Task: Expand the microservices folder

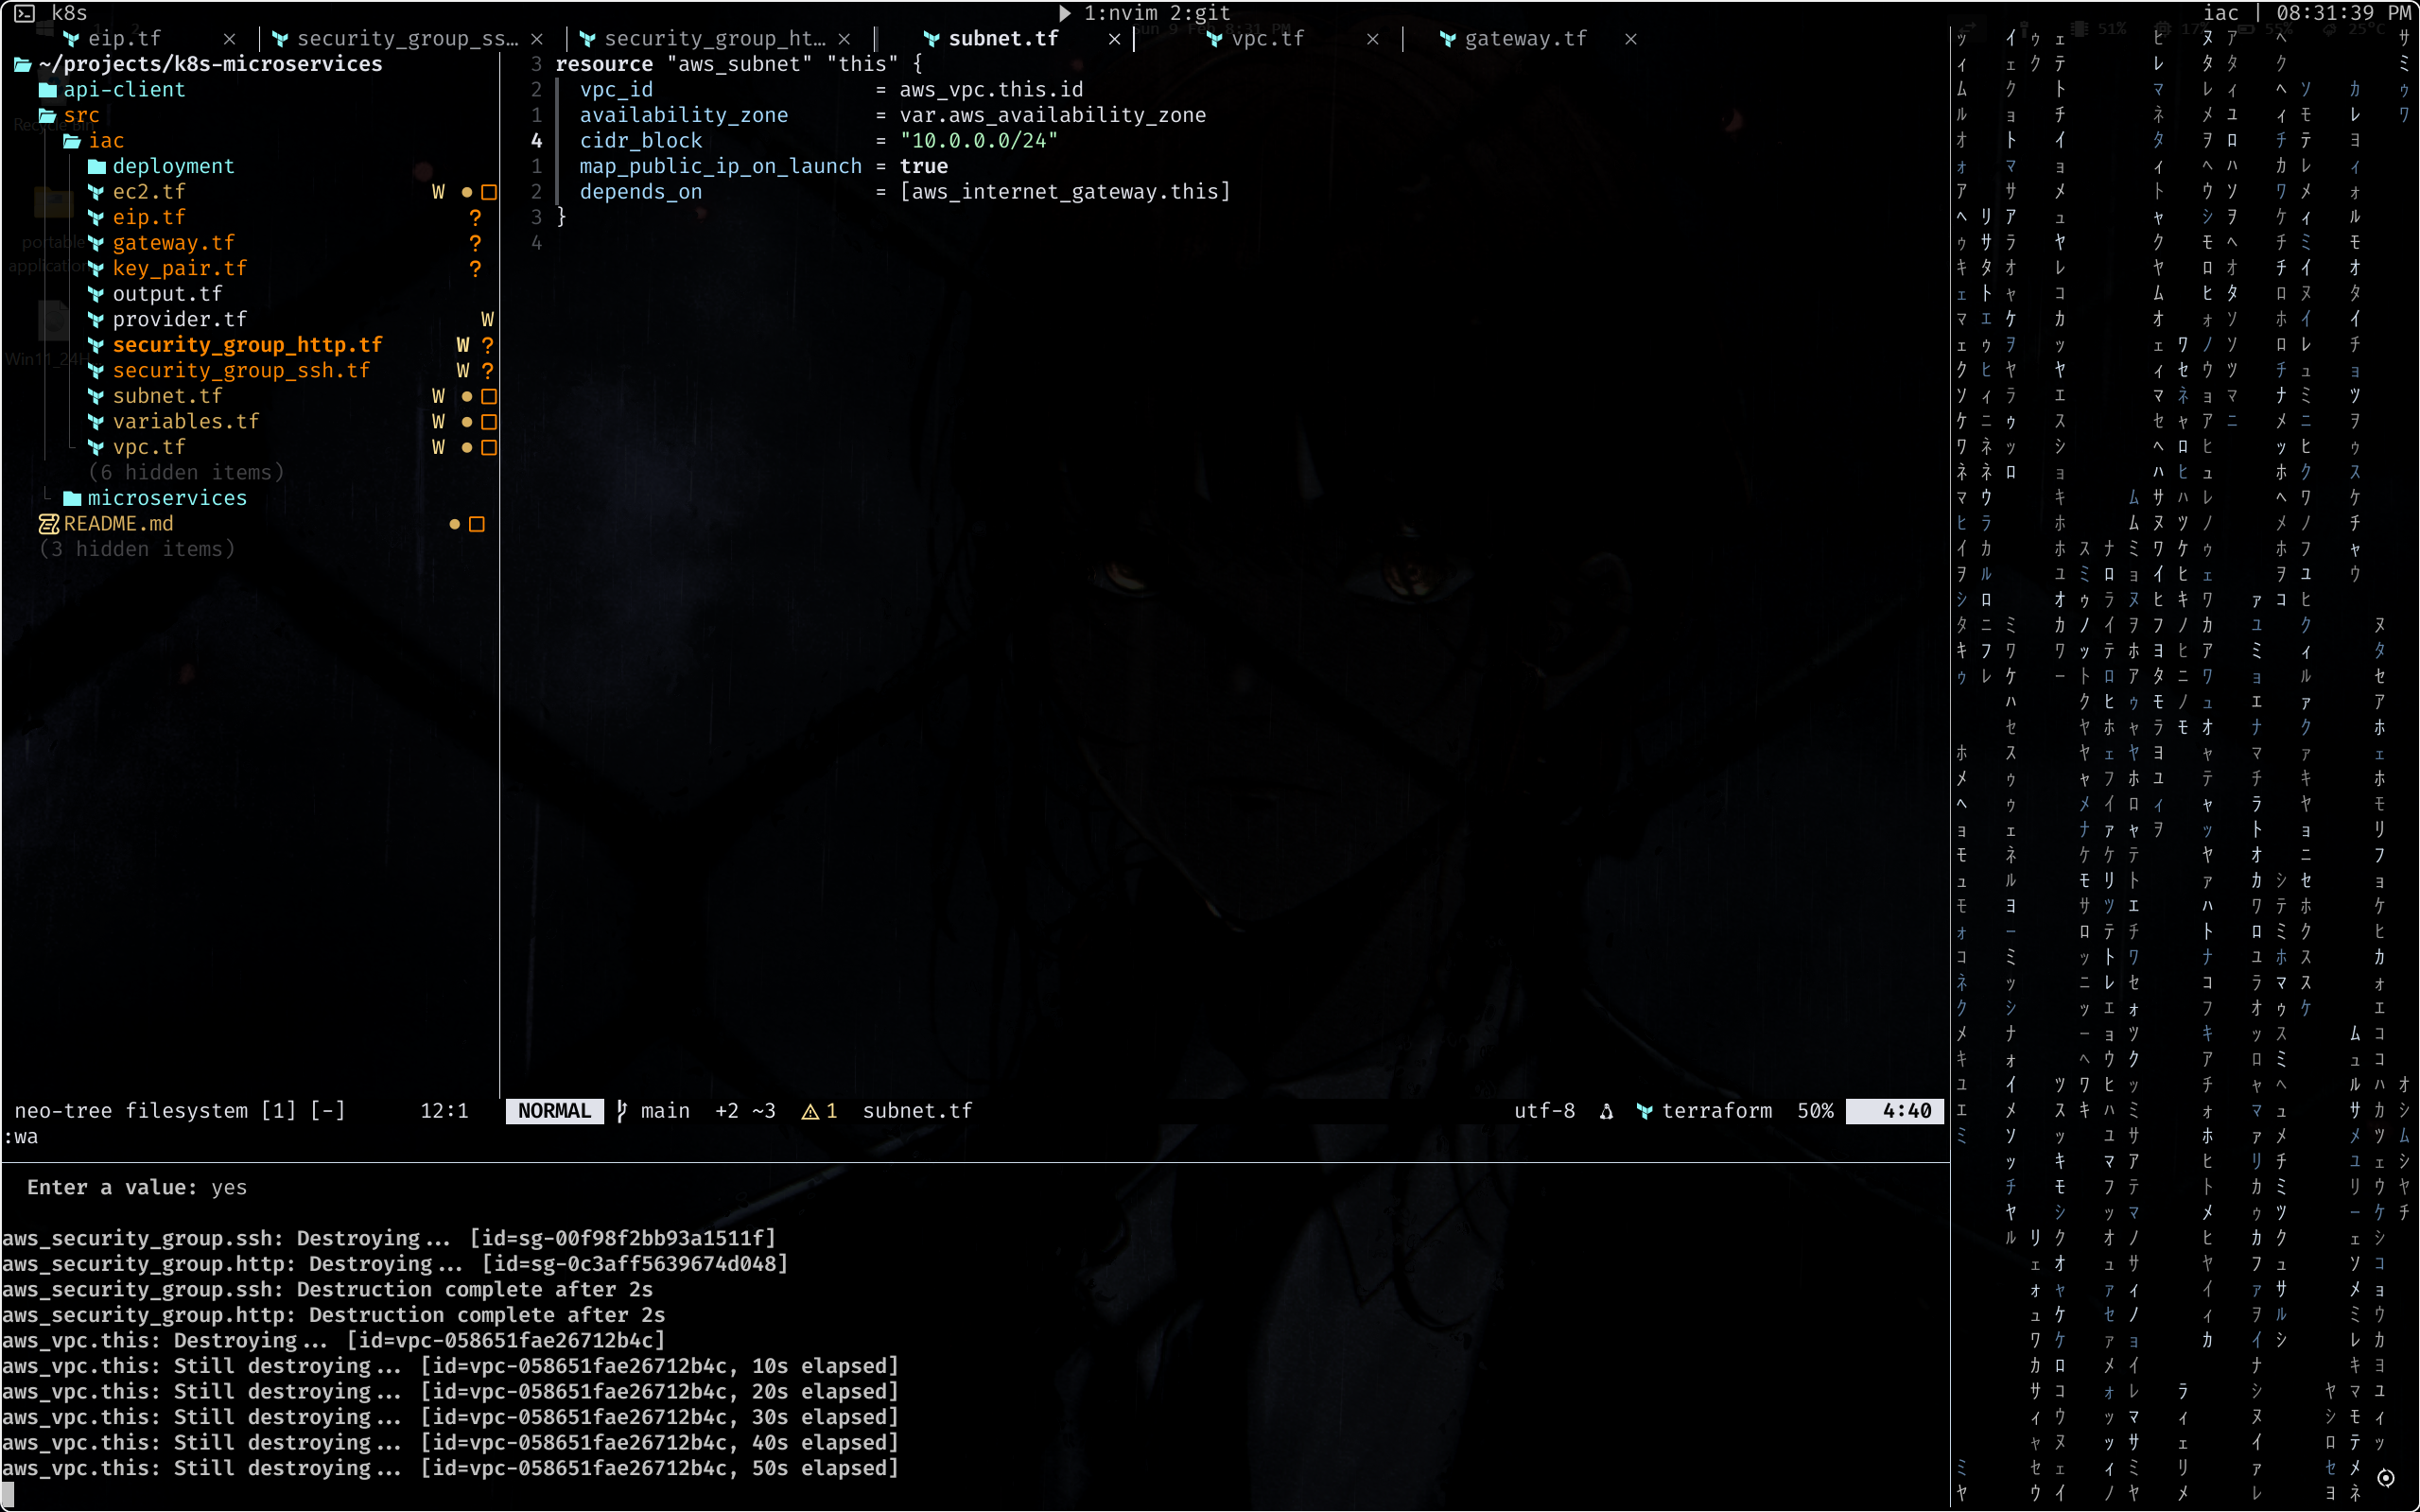Action: (x=166, y=498)
